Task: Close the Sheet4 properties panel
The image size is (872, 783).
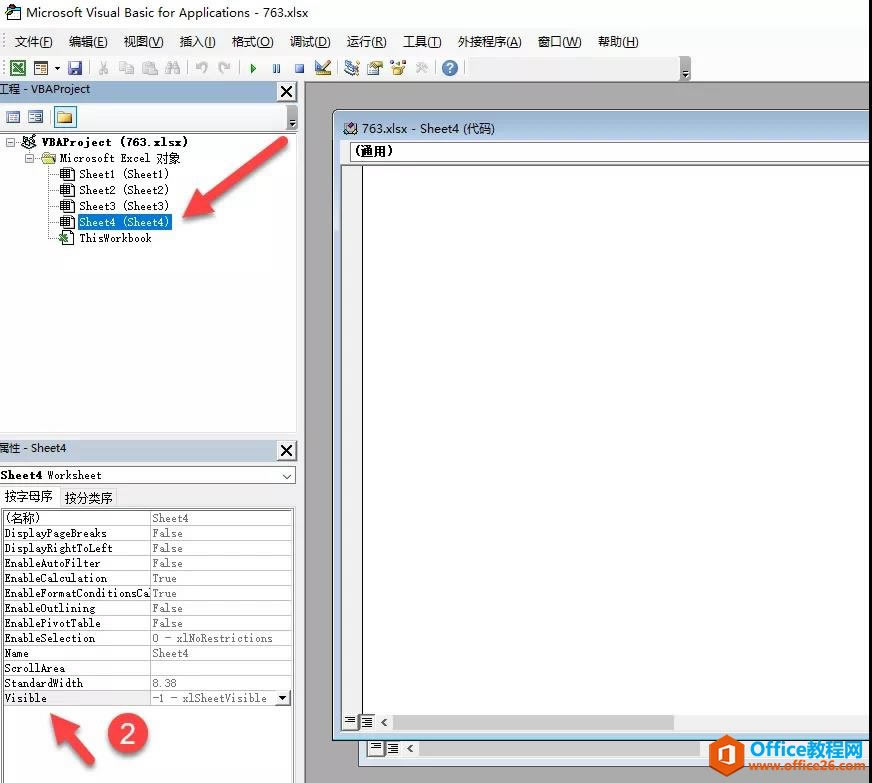Action: click(x=286, y=450)
